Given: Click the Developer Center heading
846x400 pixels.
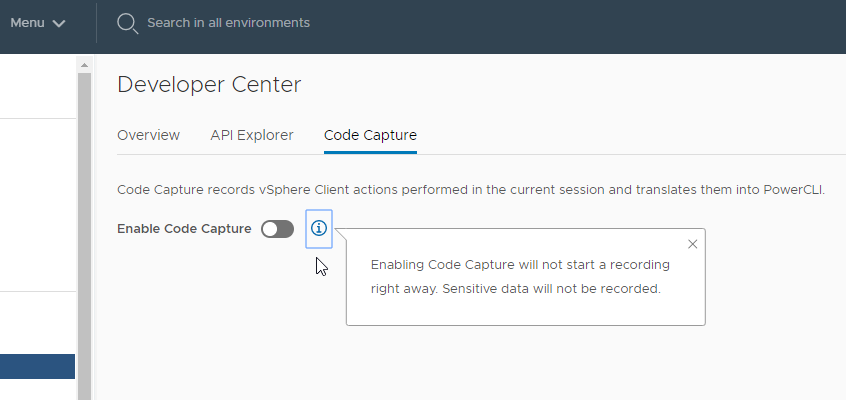Looking at the screenshot, I should click(x=209, y=85).
